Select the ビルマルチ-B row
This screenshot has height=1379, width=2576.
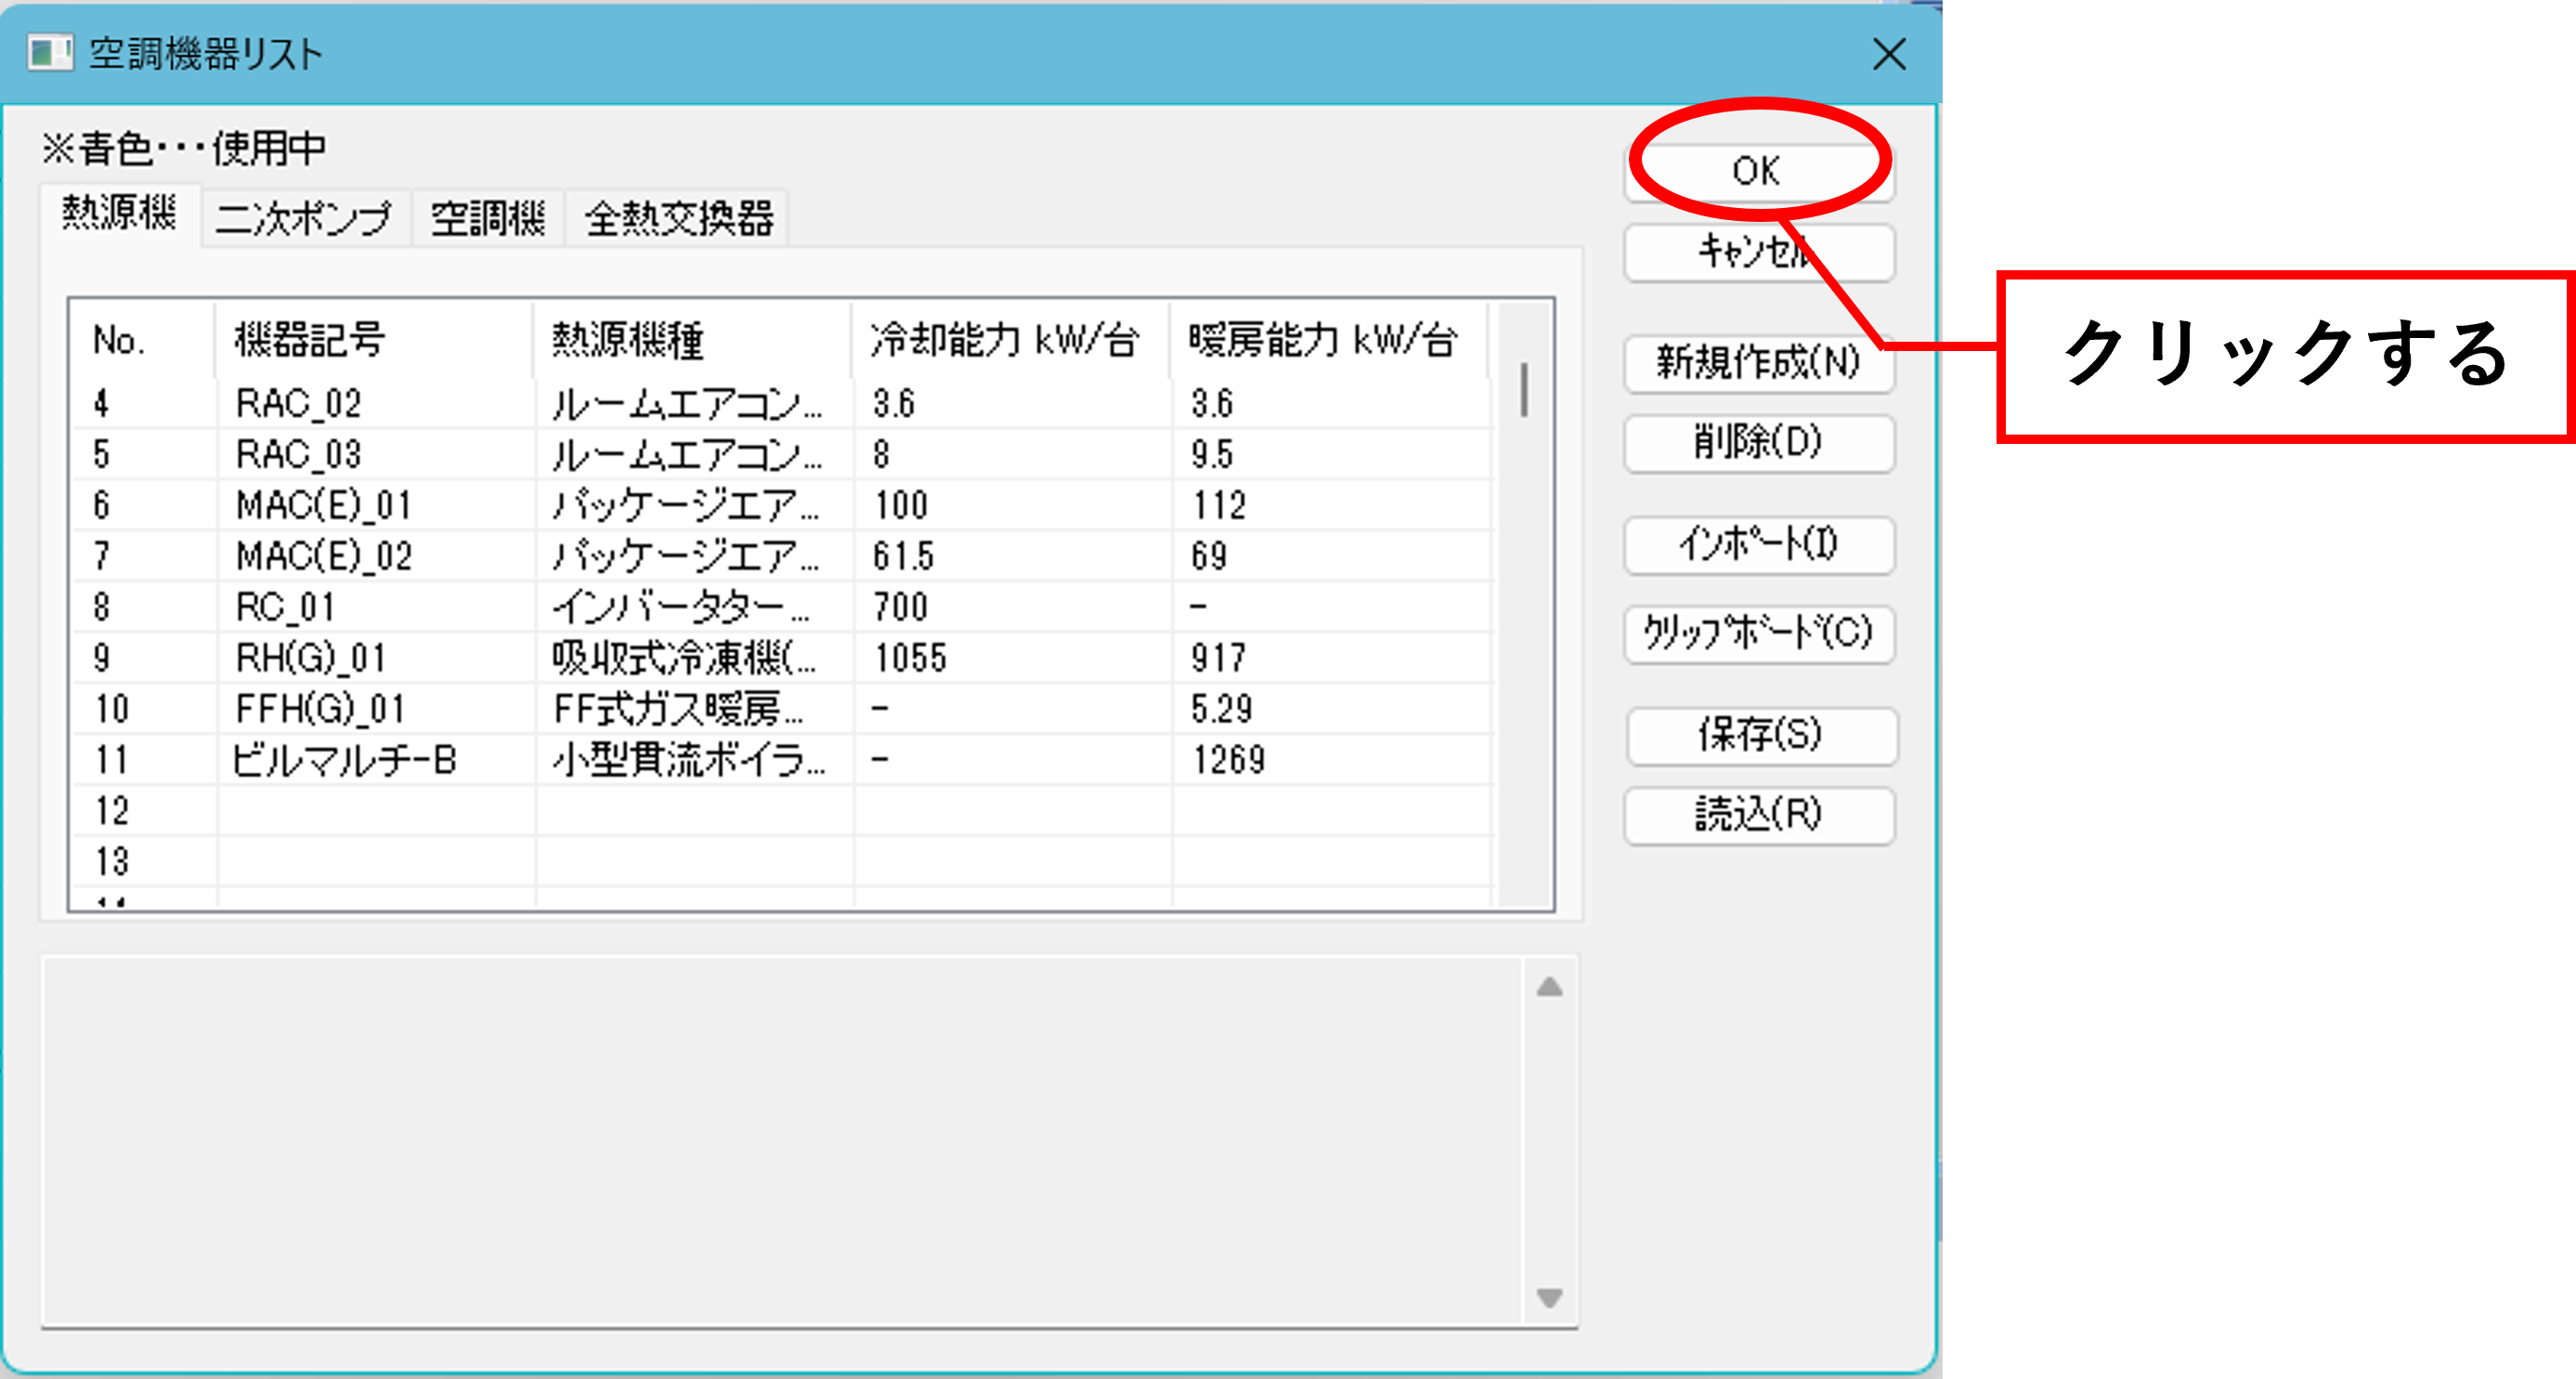tap(782, 760)
